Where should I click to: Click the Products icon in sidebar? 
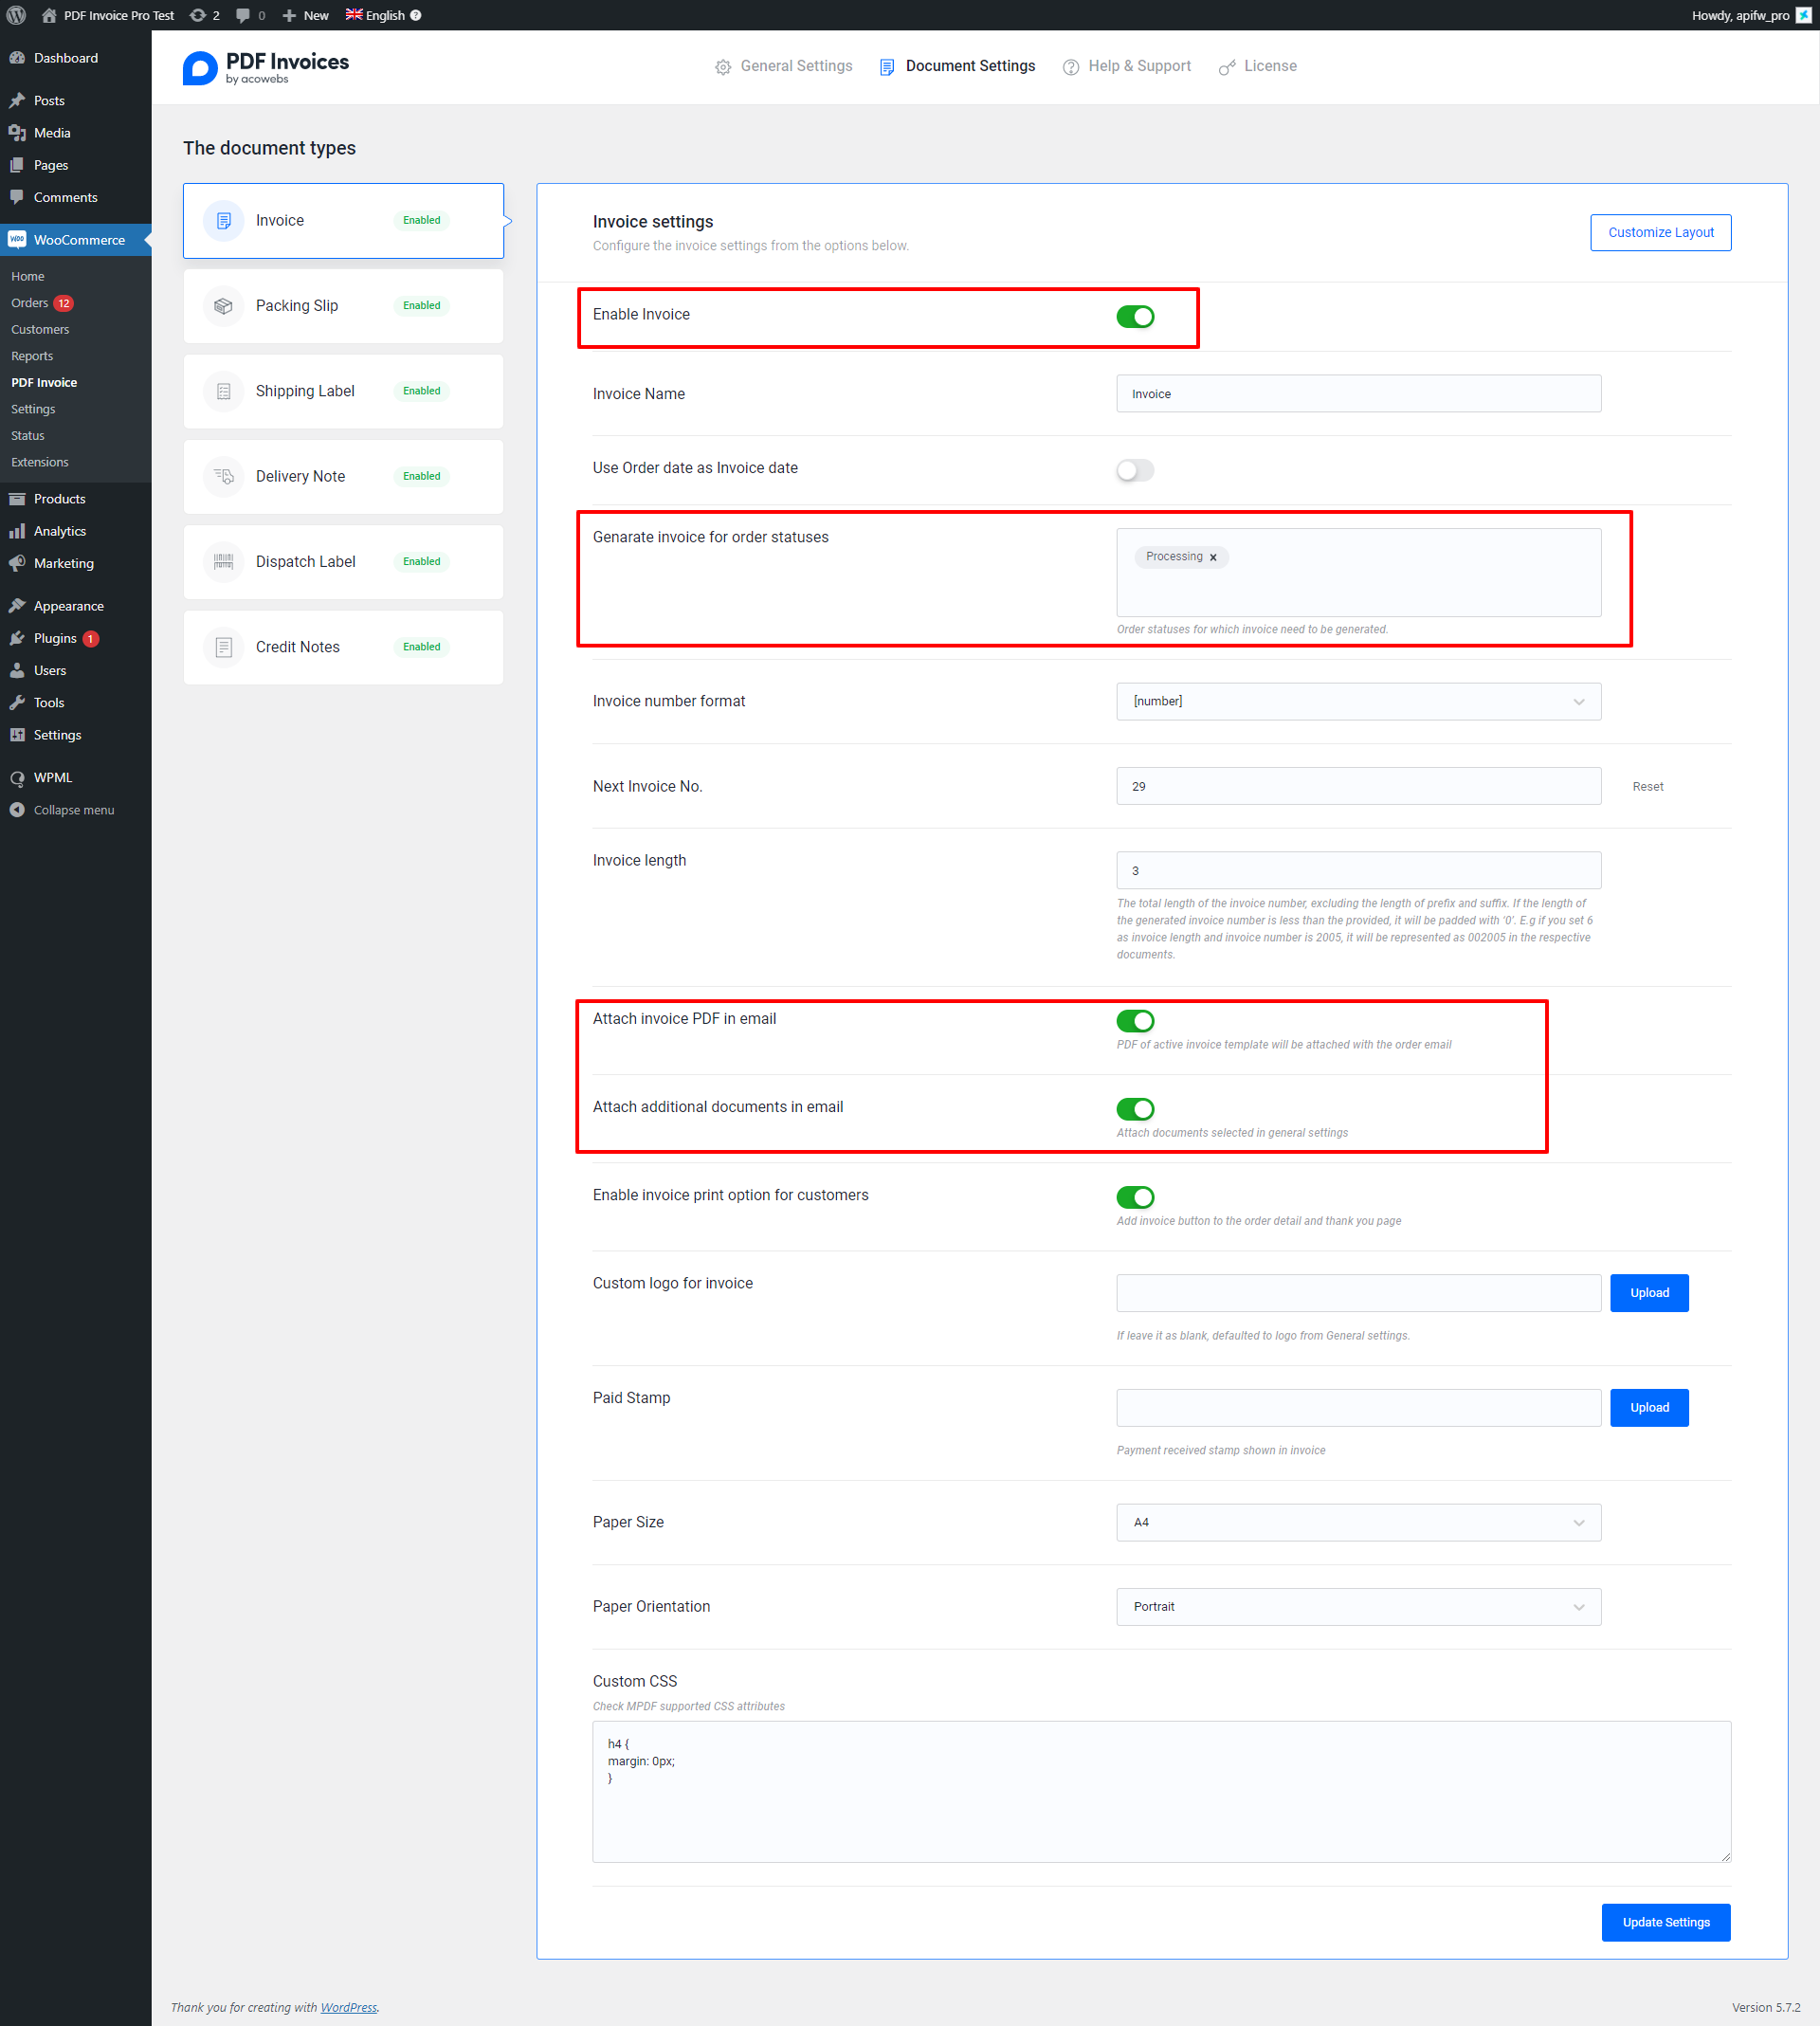17,499
